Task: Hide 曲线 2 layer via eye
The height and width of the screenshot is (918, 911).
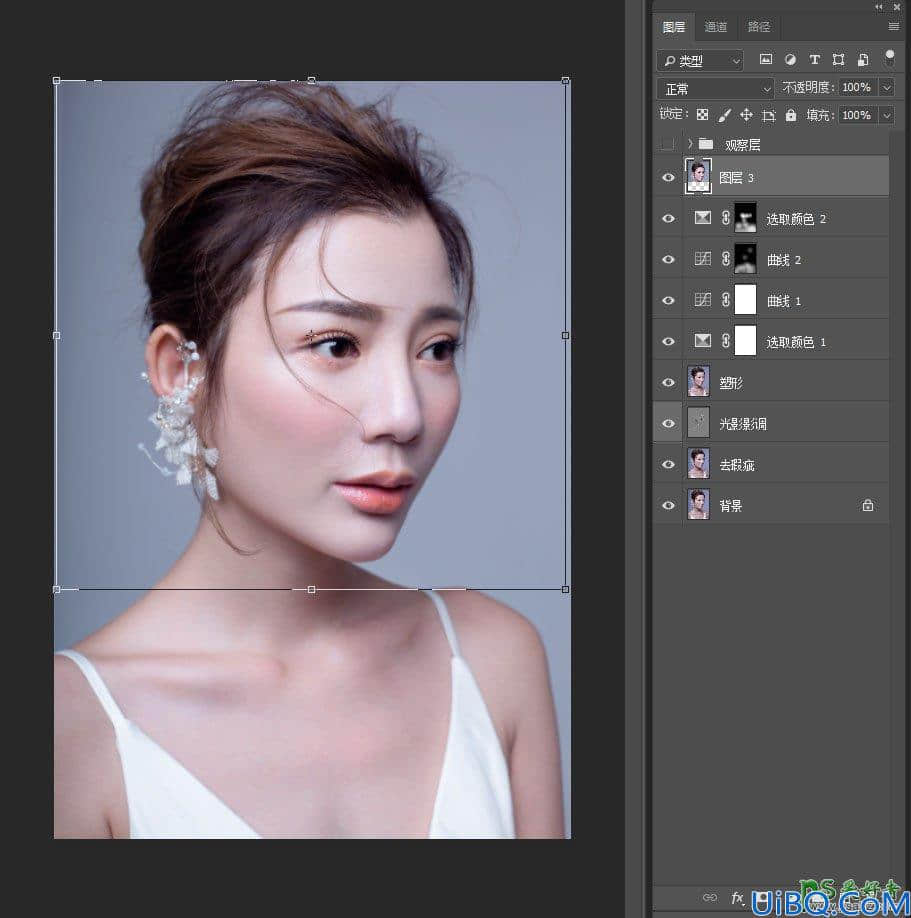Action: coord(668,259)
